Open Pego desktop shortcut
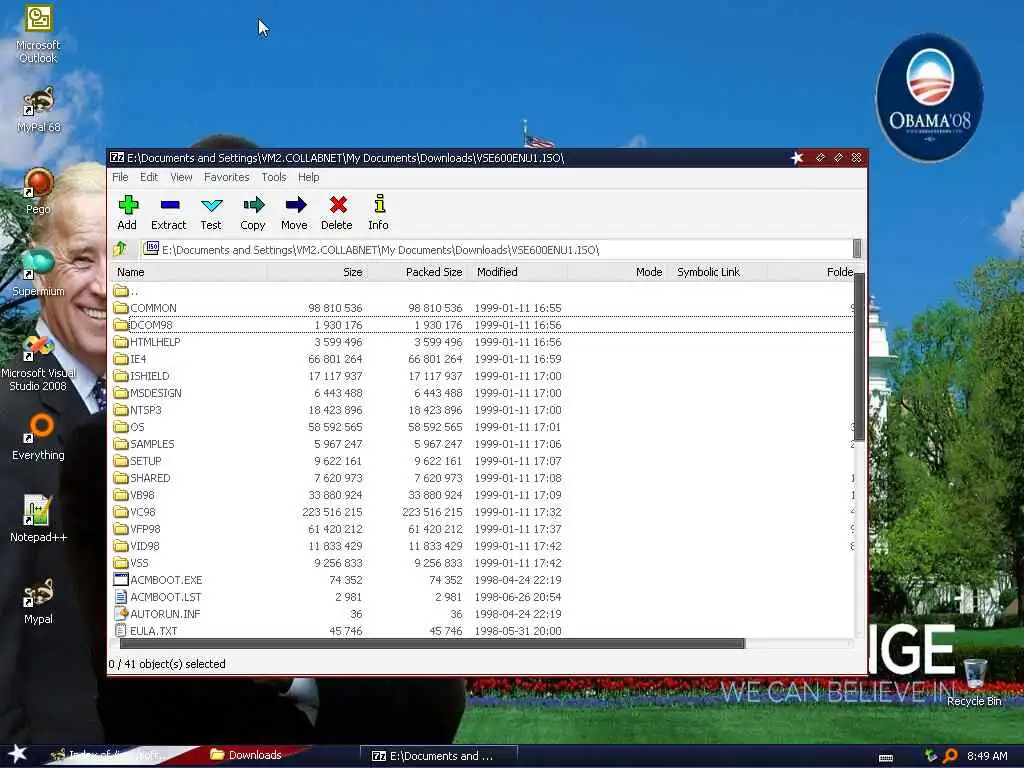Screen dimensions: 1024x768 click(x=38, y=191)
